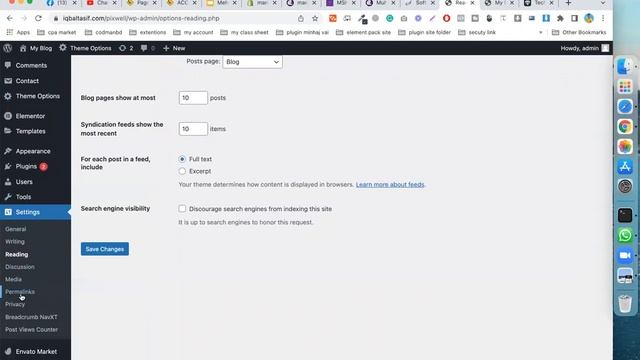Image resolution: width=640 pixels, height=360 pixels.
Task: Click Theme Options in the admin bar
Action: [x=85, y=48]
